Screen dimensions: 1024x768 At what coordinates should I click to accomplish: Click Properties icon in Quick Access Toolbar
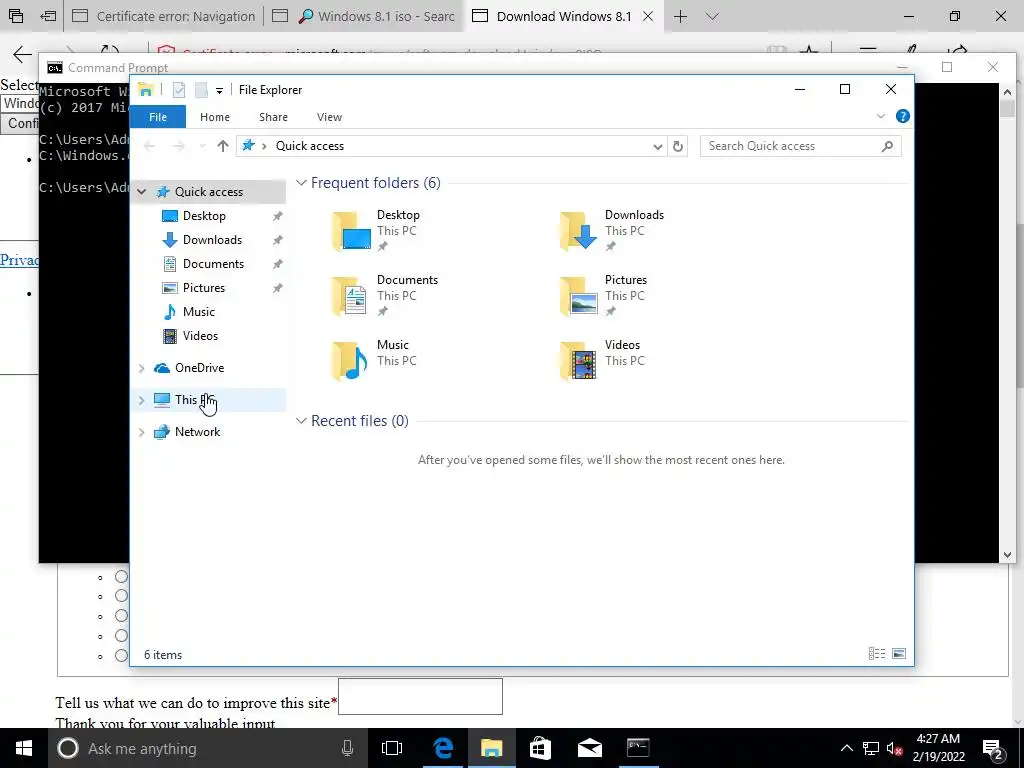coord(178,90)
